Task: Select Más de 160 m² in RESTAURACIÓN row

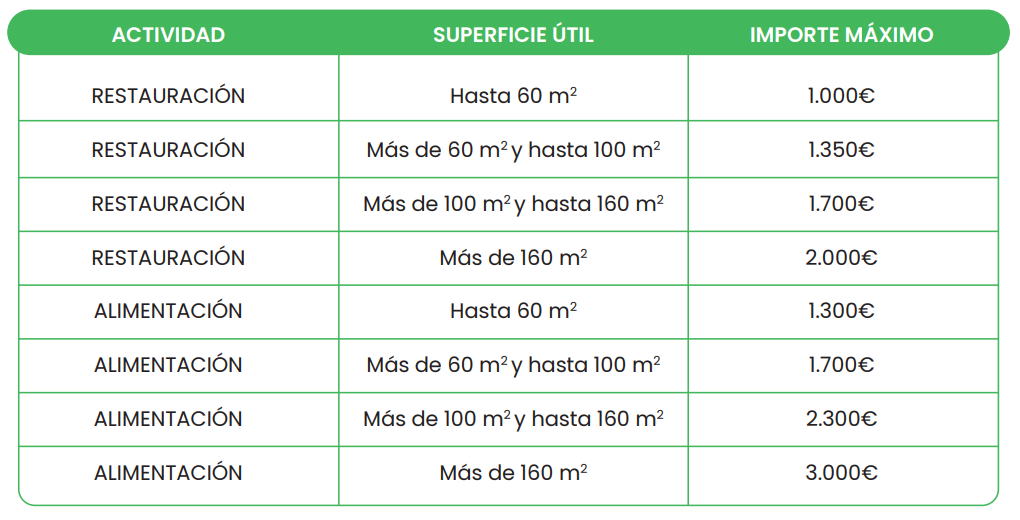Action: click(513, 258)
